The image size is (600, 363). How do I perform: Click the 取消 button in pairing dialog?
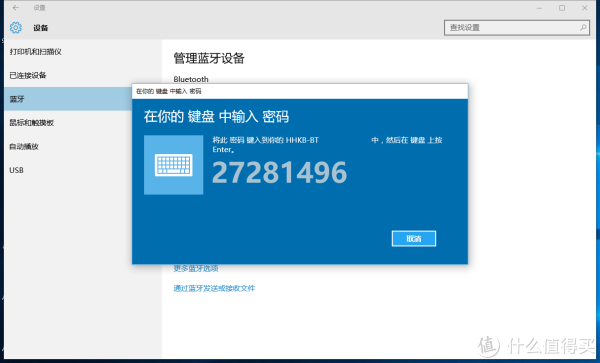[414, 239]
